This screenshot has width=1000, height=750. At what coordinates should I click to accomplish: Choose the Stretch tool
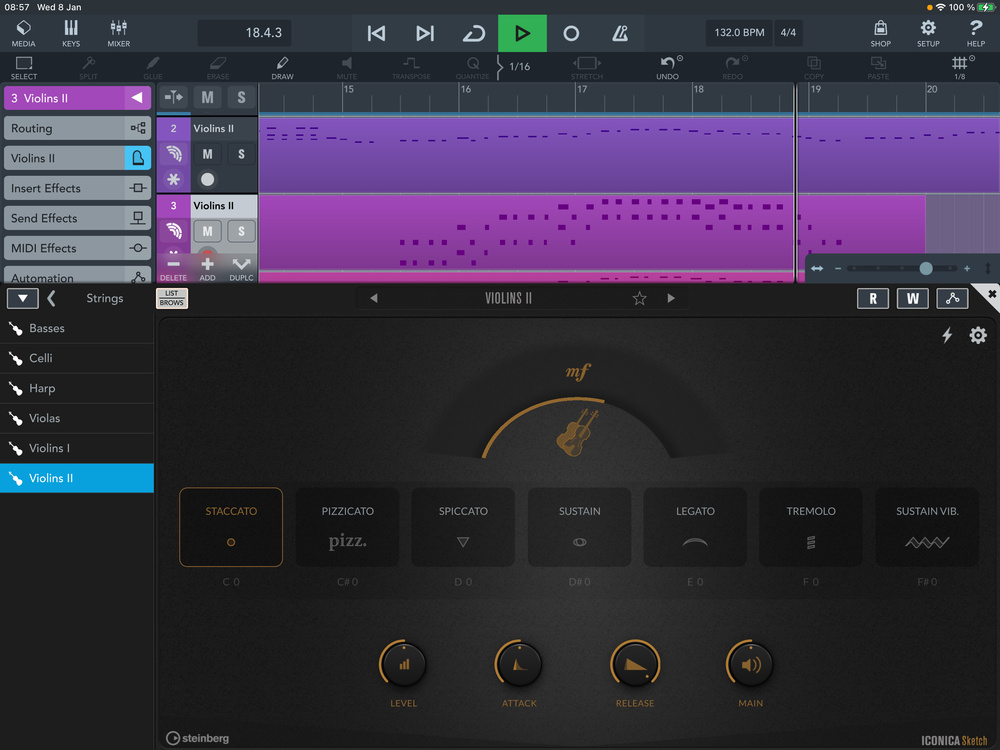(587, 68)
